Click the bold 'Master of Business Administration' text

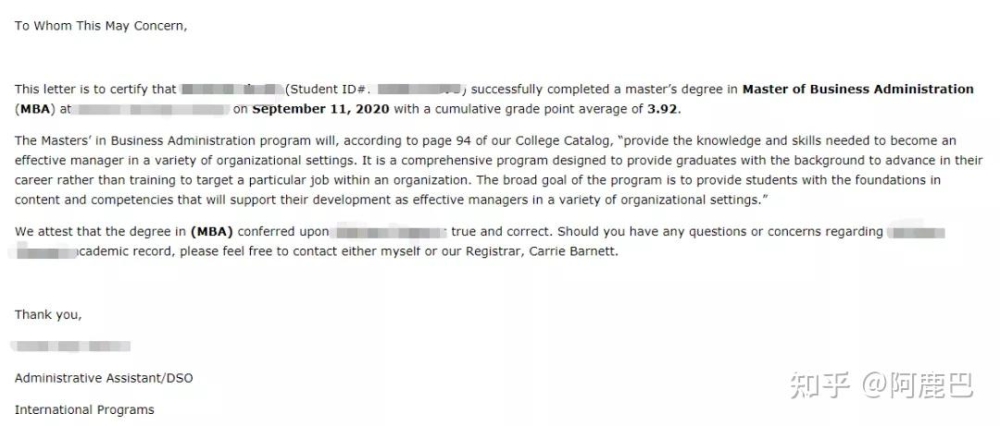coord(858,89)
